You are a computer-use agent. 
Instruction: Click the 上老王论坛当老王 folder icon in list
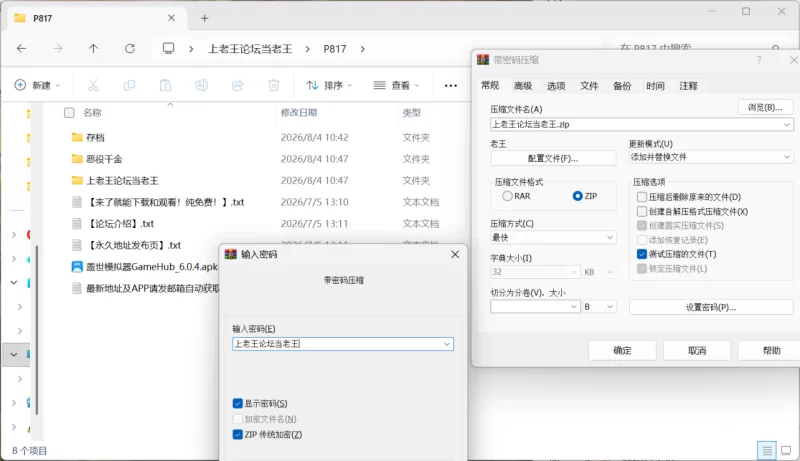click(x=77, y=180)
